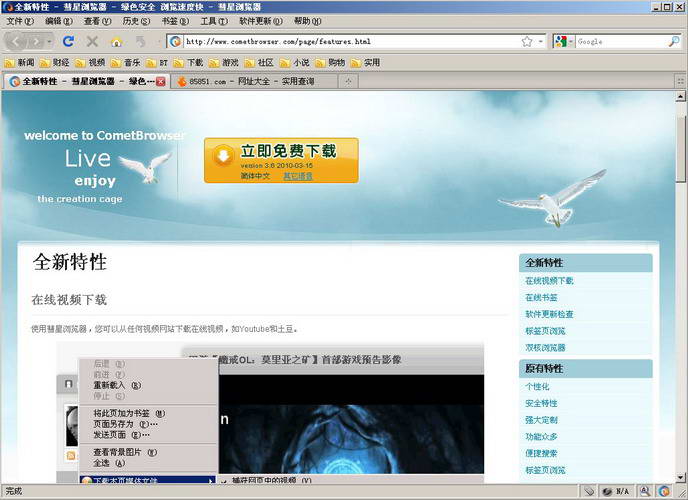Image resolution: width=688 pixels, height=500 pixels.
Task: Open the 软件更新检查 sidebar link
Action: tap(549, 314)
